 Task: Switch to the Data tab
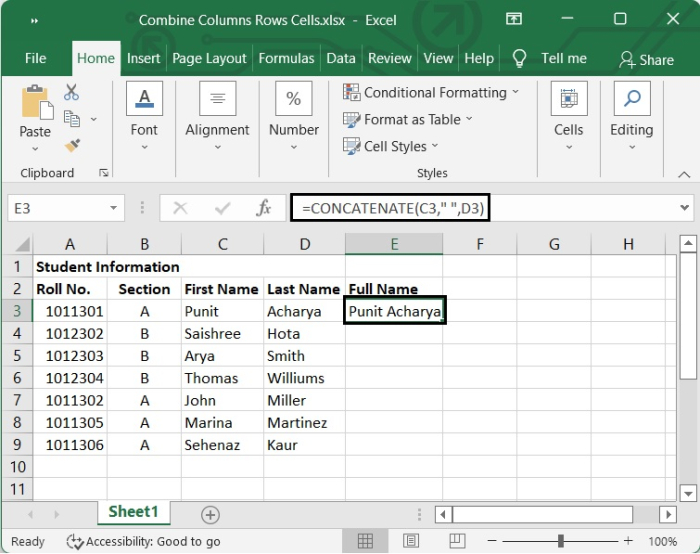[341, 58]
